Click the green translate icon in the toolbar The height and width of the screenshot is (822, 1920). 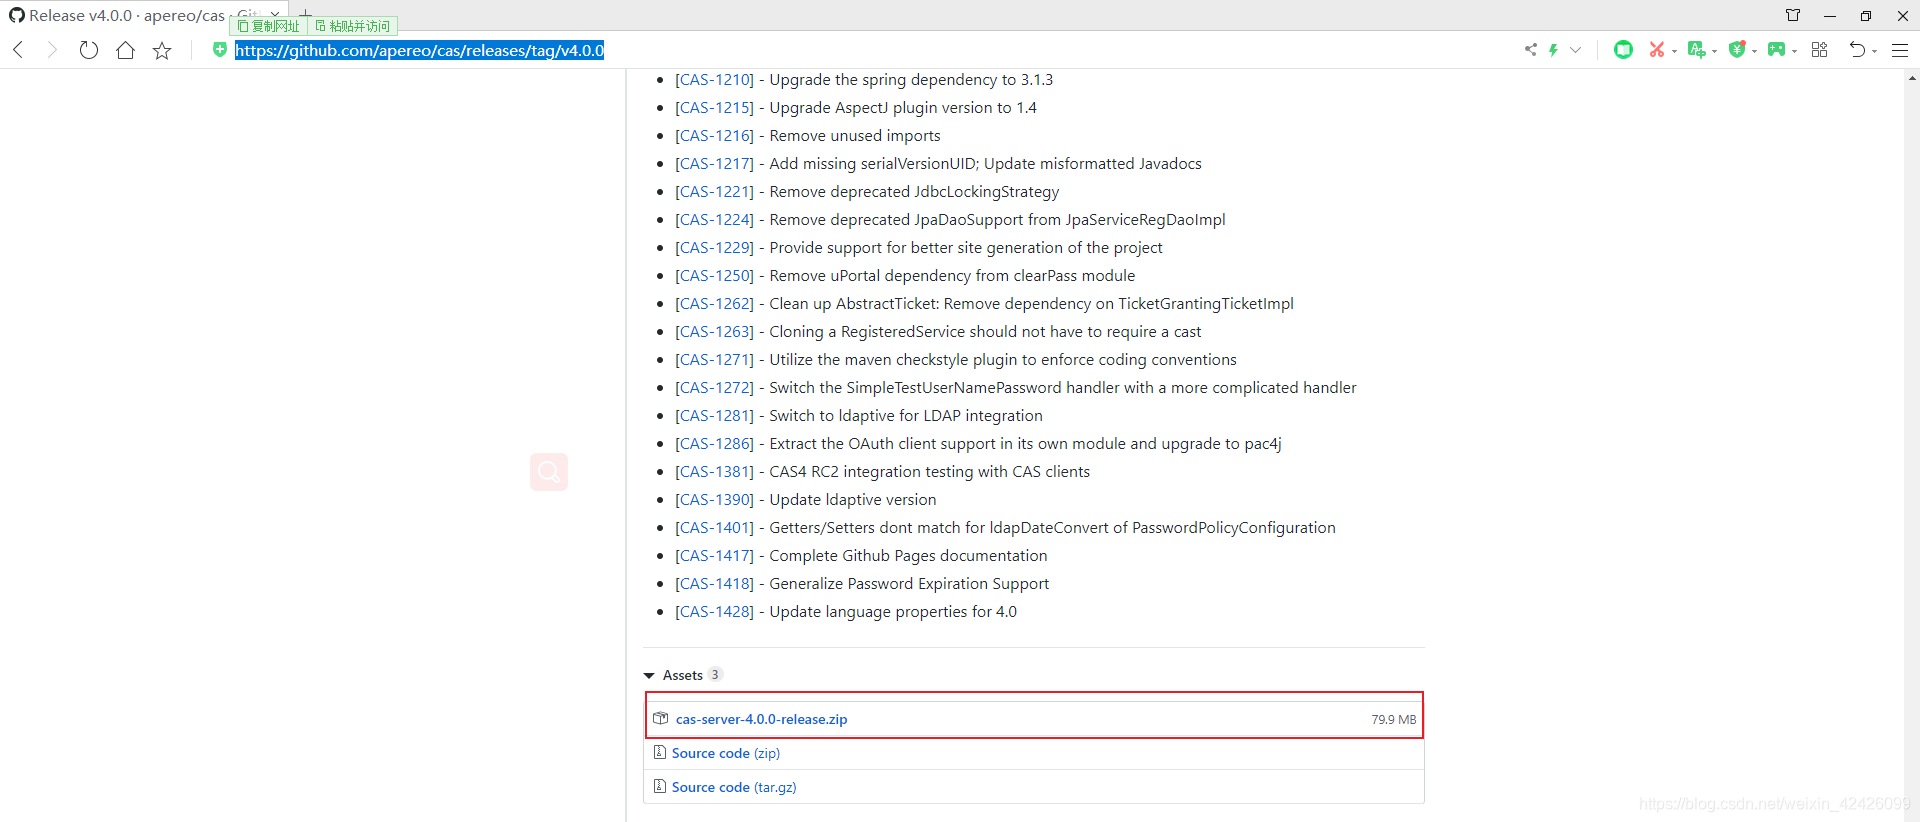pyautogui.click(x=1696, y=49)
